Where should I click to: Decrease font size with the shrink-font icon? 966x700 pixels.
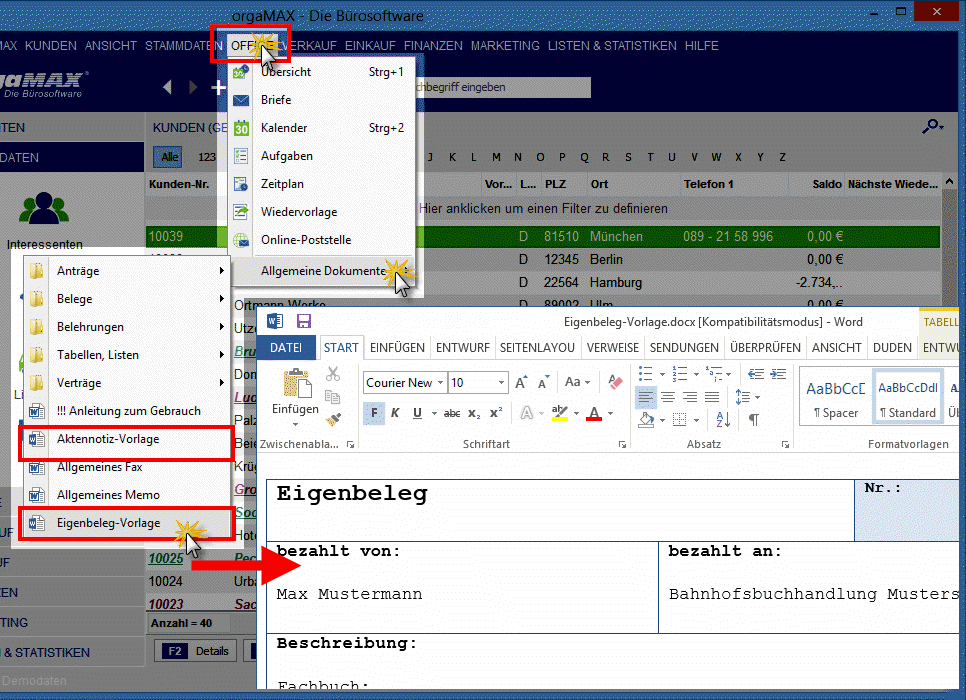(x=543, y=383)
